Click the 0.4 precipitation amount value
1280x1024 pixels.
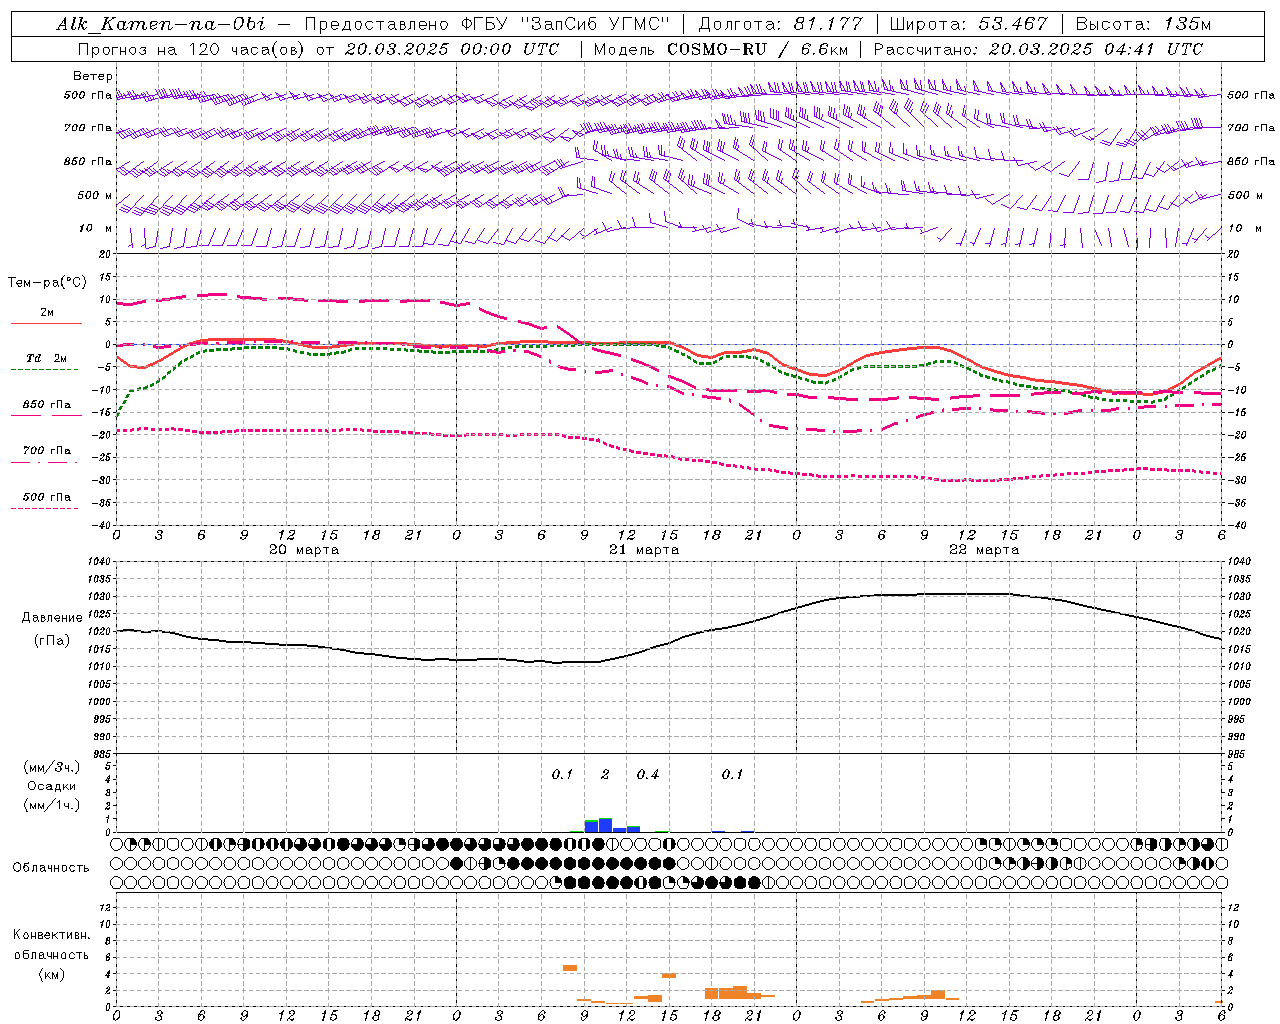[648, 774]
